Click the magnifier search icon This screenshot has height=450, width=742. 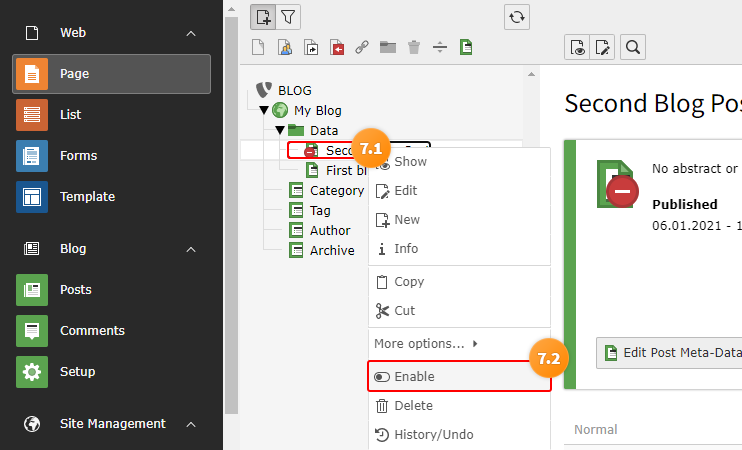(x=633, y=47)
